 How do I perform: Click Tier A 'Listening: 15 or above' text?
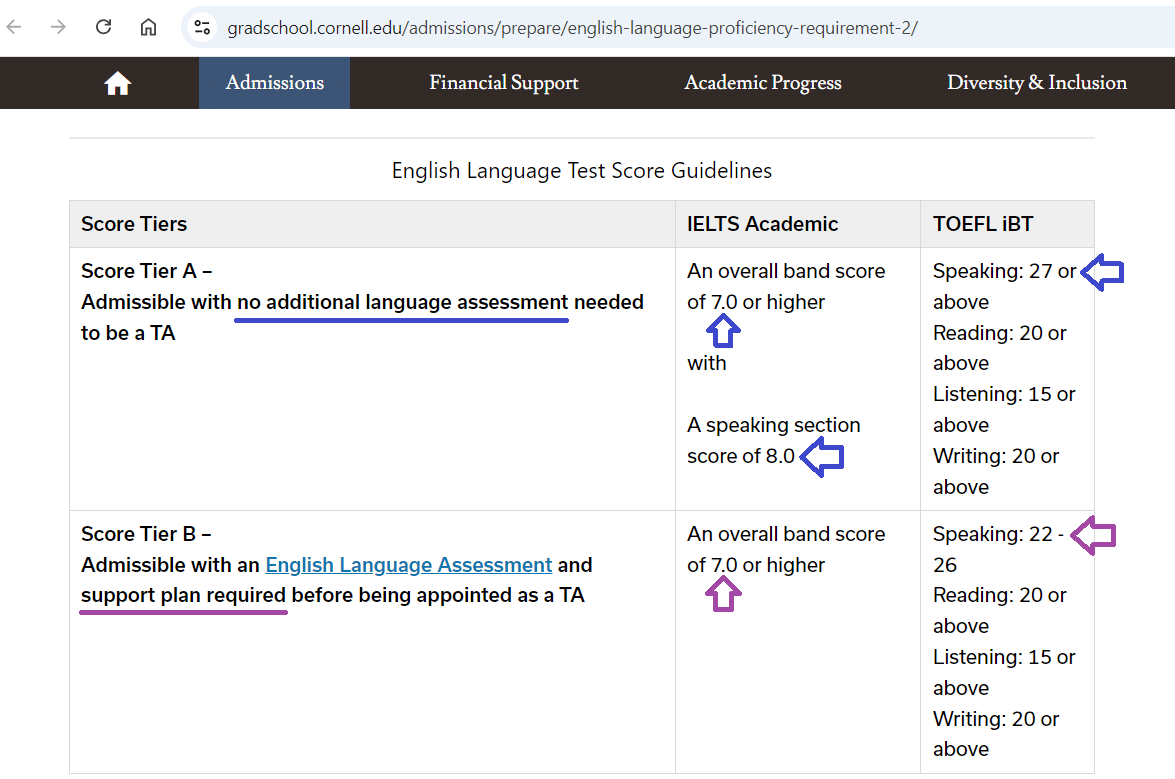pyautogui.click(x=1004, y=409)
